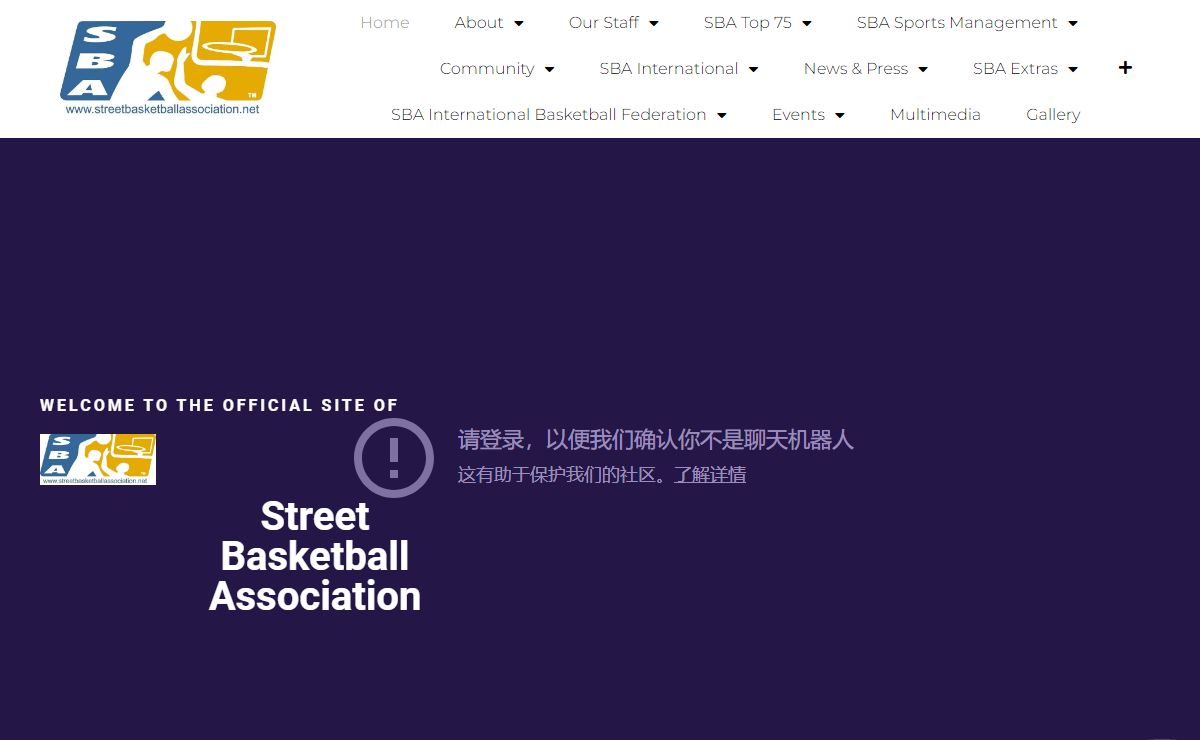The width and height of the screenshot is (1200, 740).
Task: Expand the SBA International dropdown arrow
Action: coord(753,69)
